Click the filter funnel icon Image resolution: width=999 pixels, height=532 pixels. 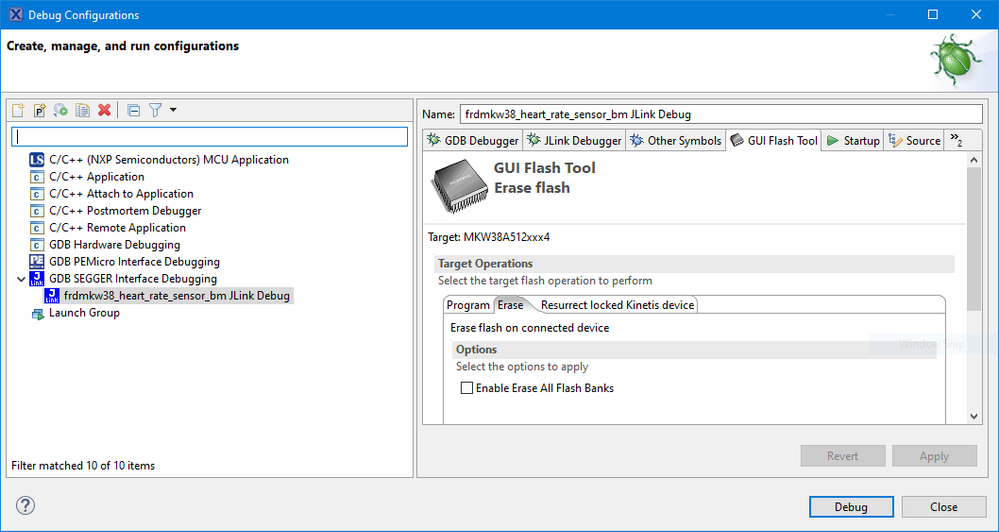click(155, 110)
